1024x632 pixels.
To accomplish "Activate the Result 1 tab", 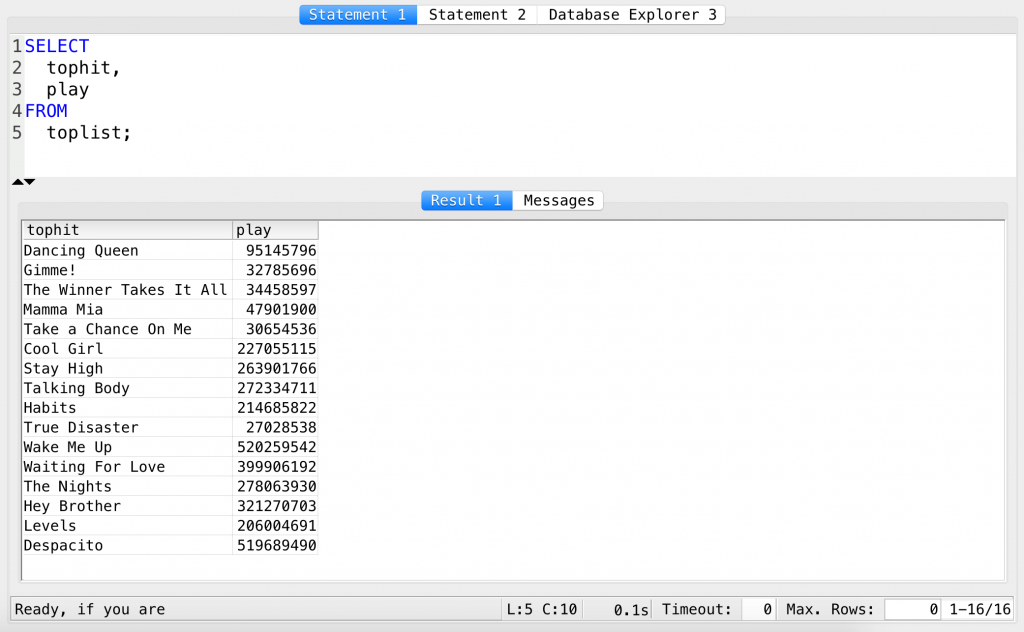I will coord(466,200).
